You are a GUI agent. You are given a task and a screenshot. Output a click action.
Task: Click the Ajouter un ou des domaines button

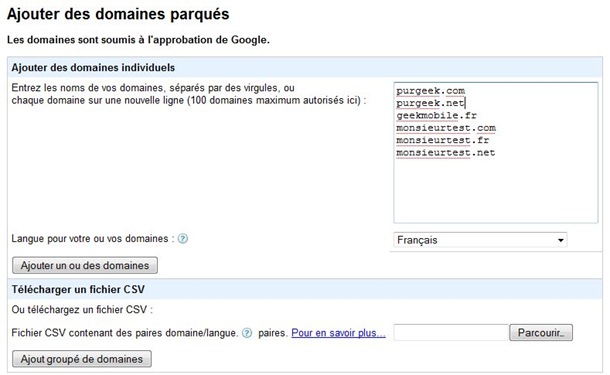85,265
